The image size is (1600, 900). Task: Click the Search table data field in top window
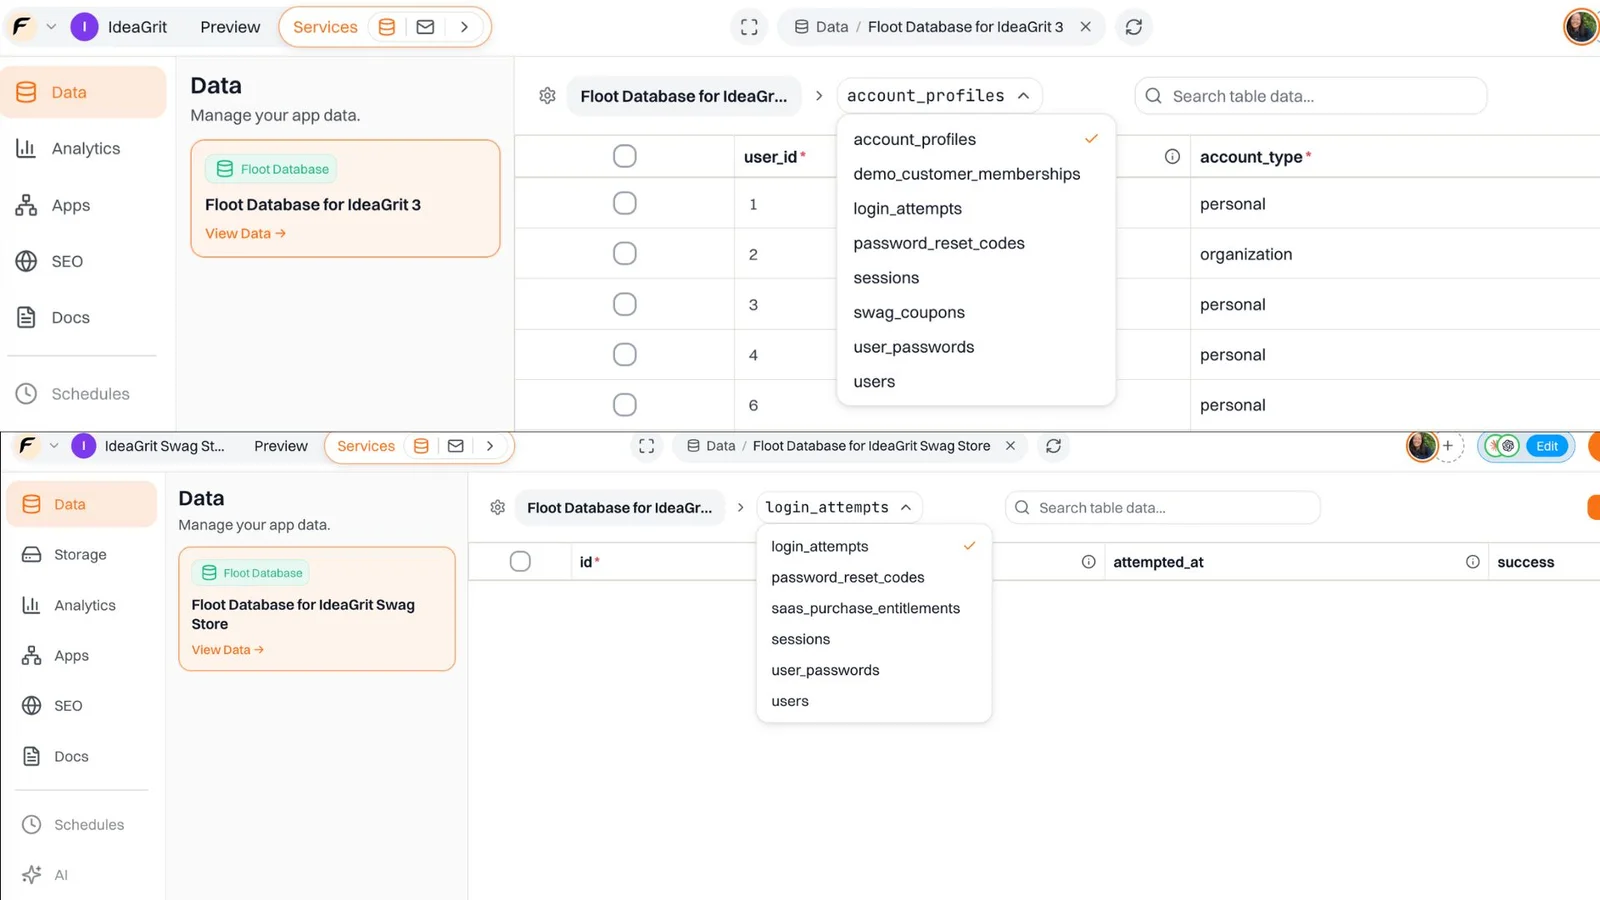click(x=1310, y=96)
